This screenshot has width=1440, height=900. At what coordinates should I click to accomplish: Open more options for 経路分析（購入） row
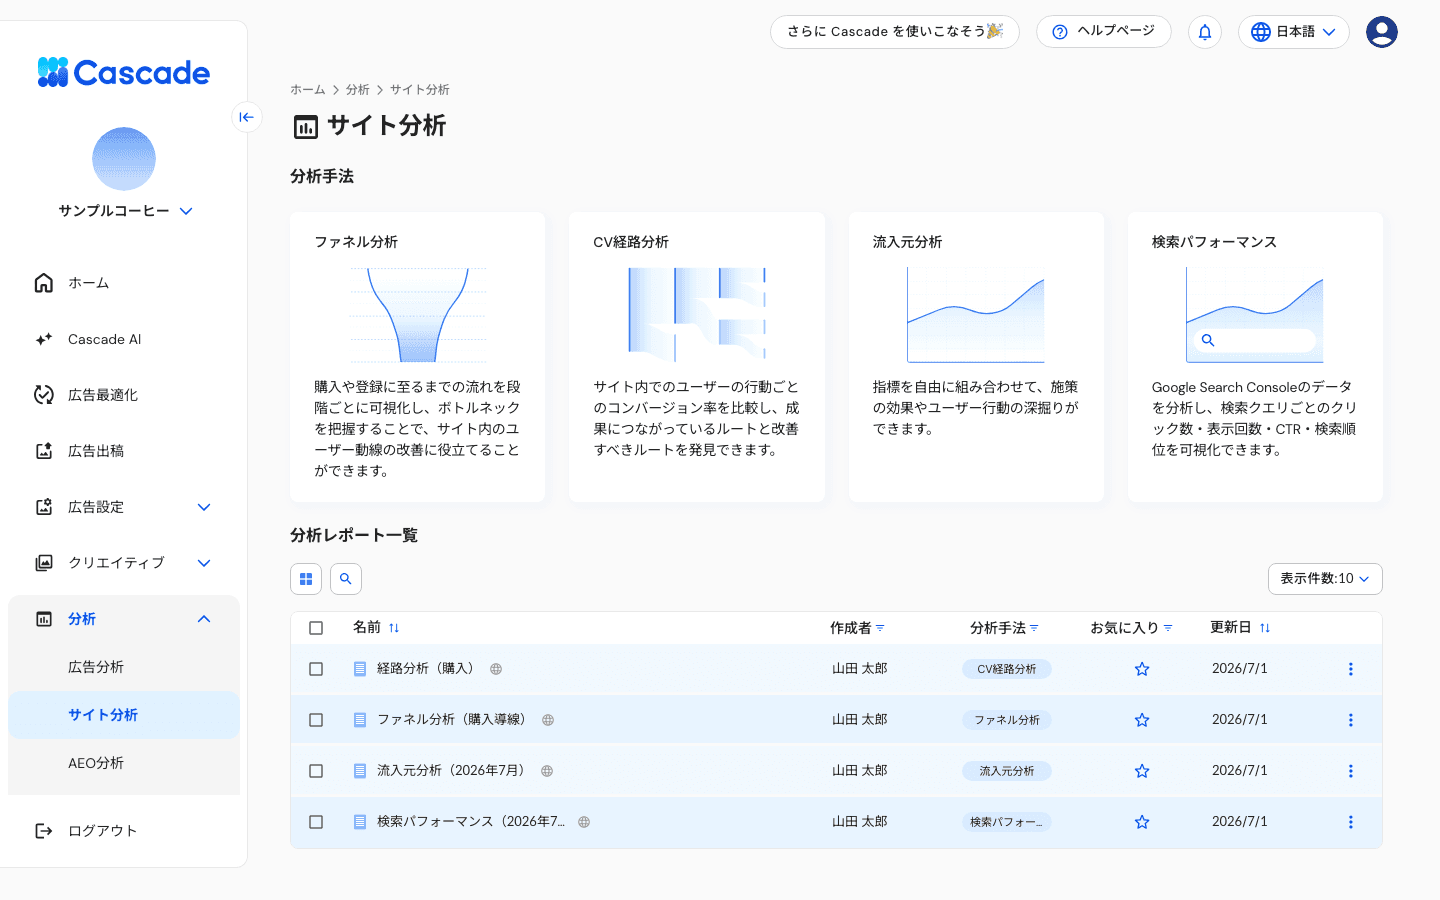1351,669
